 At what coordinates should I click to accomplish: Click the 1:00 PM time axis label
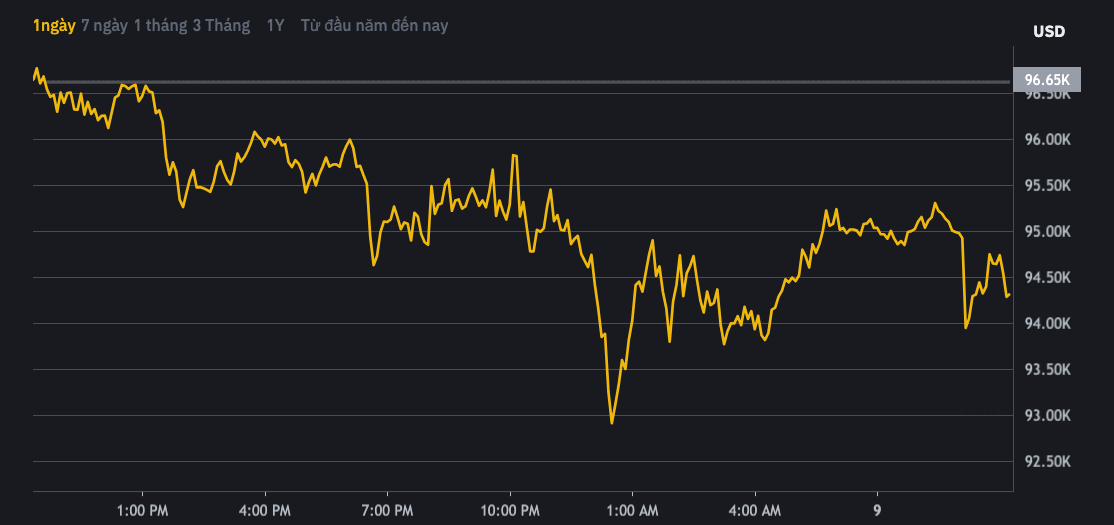pyautogui.click(x=143, y=509)
